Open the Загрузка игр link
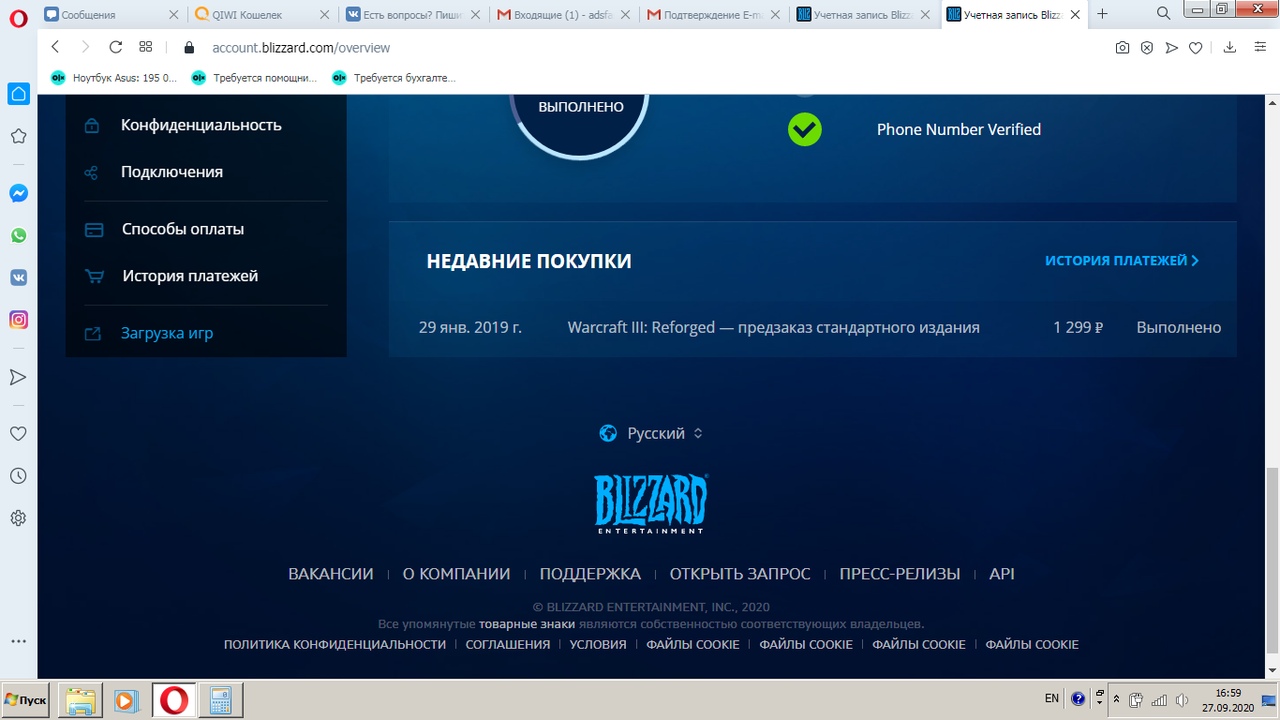The height and width of the screenshot is (720, 1280). click(167, 333)
